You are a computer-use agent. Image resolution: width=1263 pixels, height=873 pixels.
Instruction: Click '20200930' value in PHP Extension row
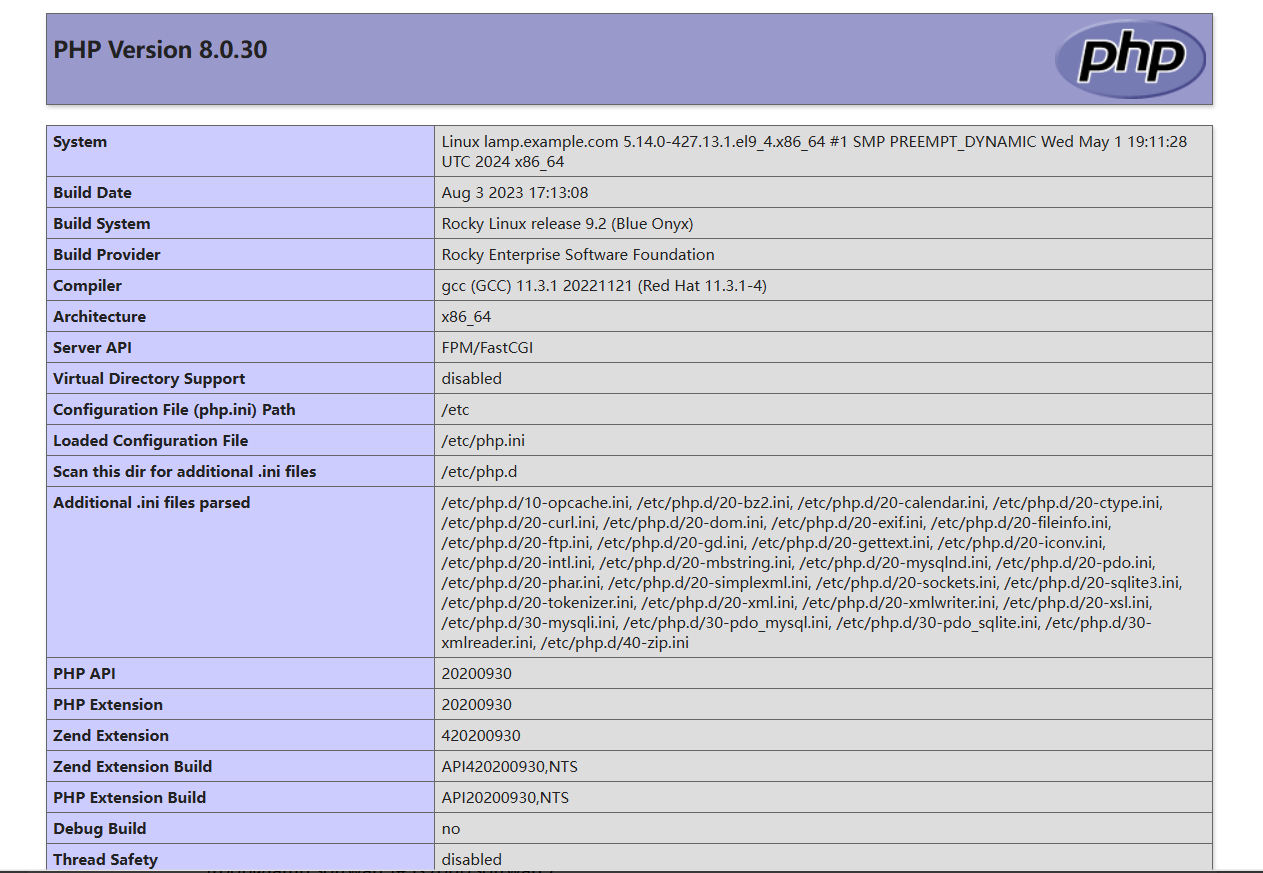point(477,705)
